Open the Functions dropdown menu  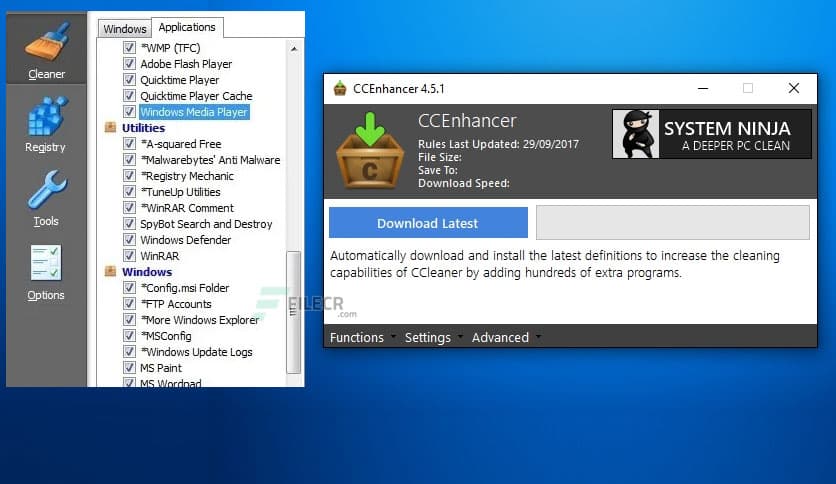(x=361, y=337)
